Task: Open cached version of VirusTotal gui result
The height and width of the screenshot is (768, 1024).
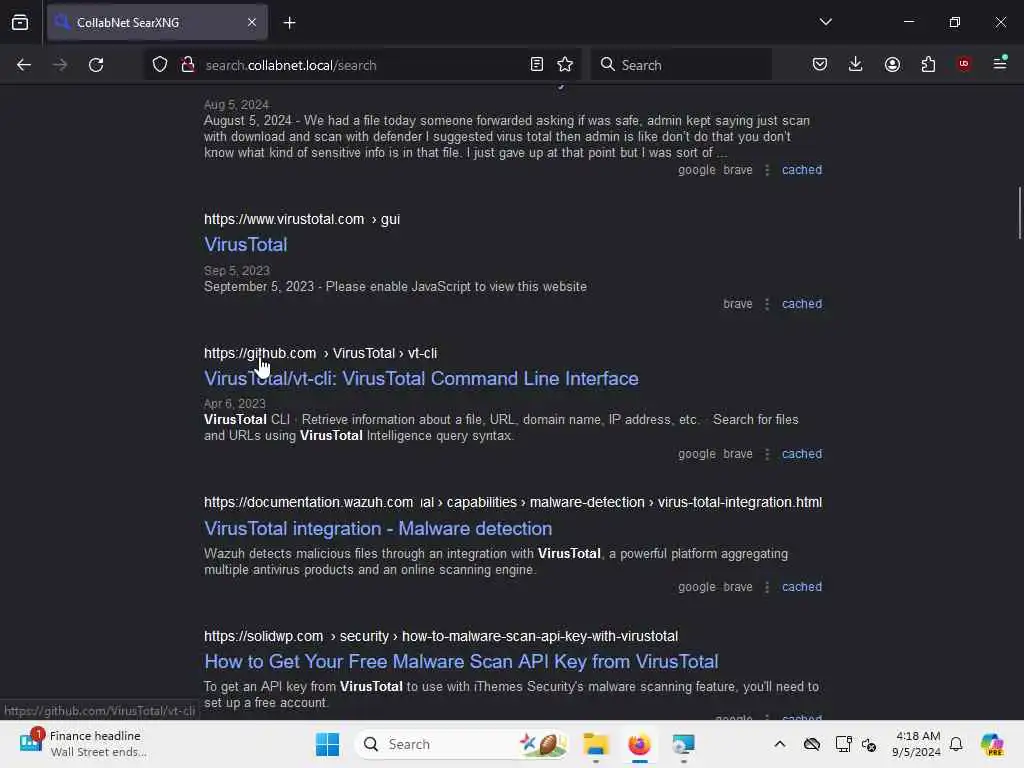Action: [802, 304]
